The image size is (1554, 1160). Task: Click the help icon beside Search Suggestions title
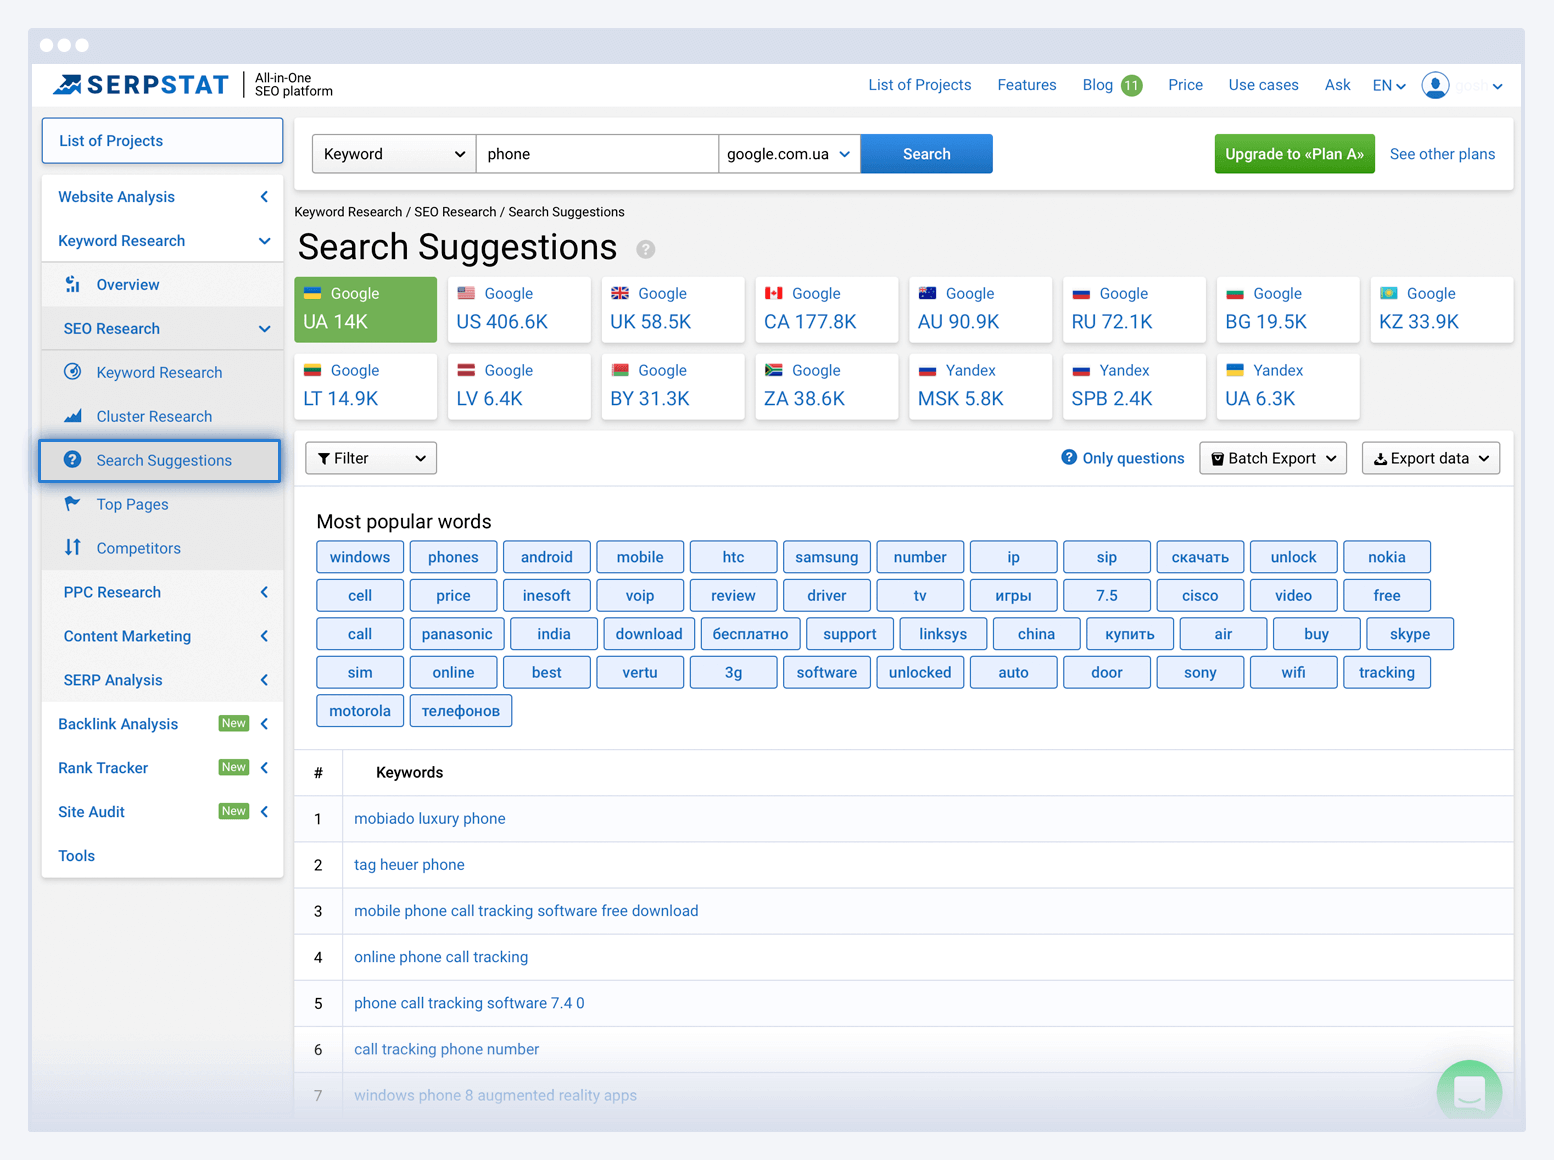(646, 249)
